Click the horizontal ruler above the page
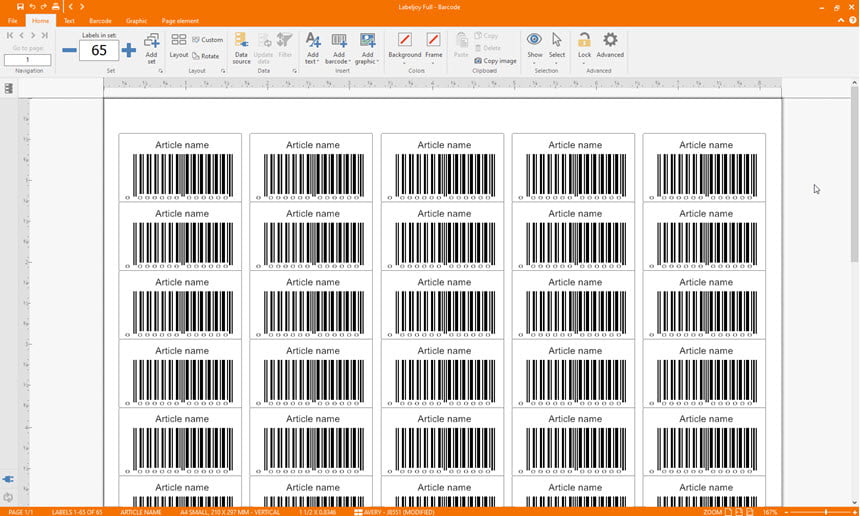 pyautogui.click(x=442, y=83)
